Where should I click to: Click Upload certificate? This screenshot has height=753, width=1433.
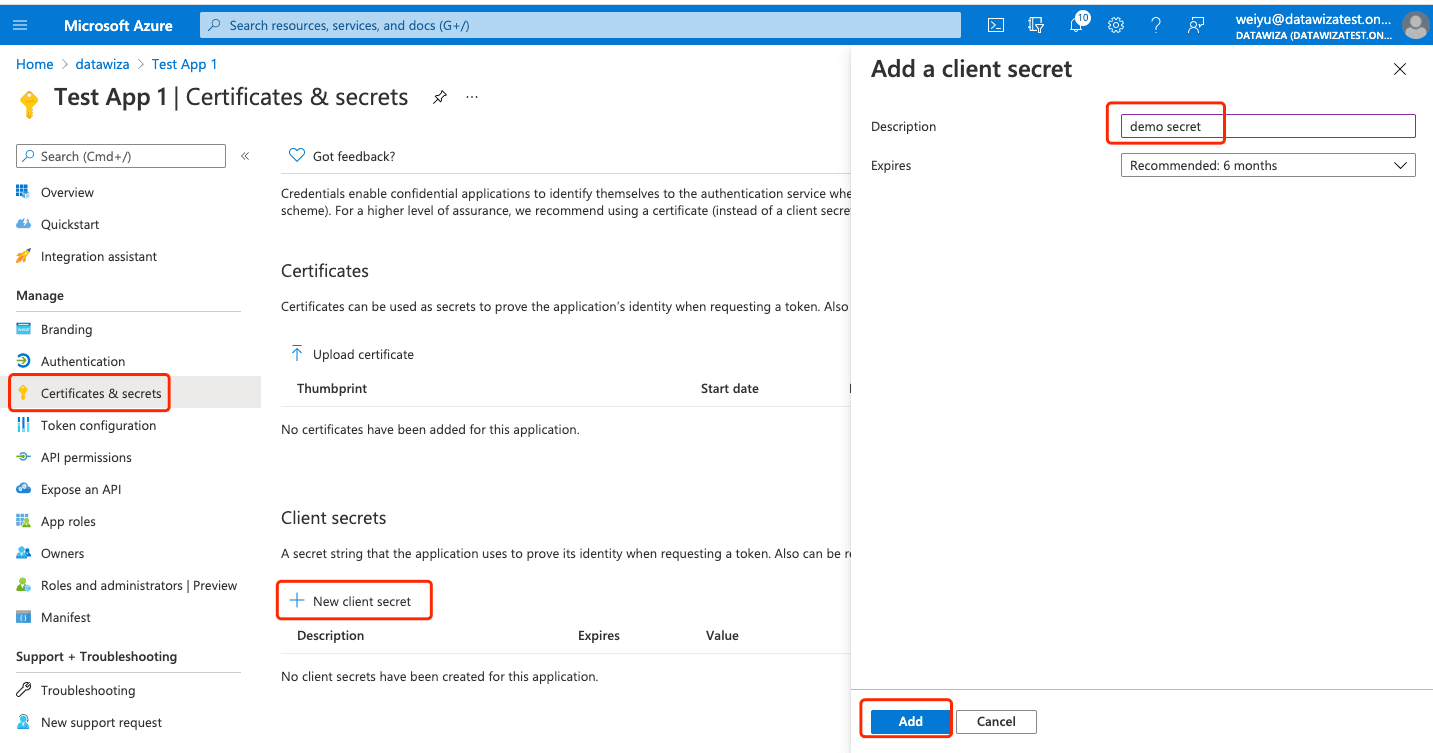(x=351, y=354)
